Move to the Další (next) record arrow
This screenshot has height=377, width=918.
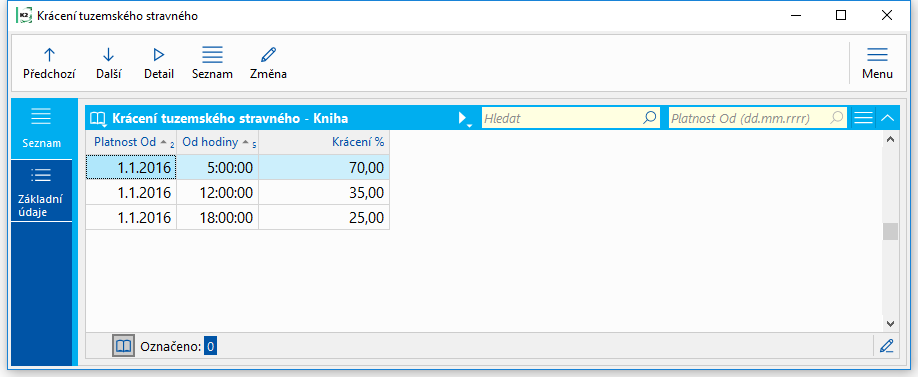108,55
